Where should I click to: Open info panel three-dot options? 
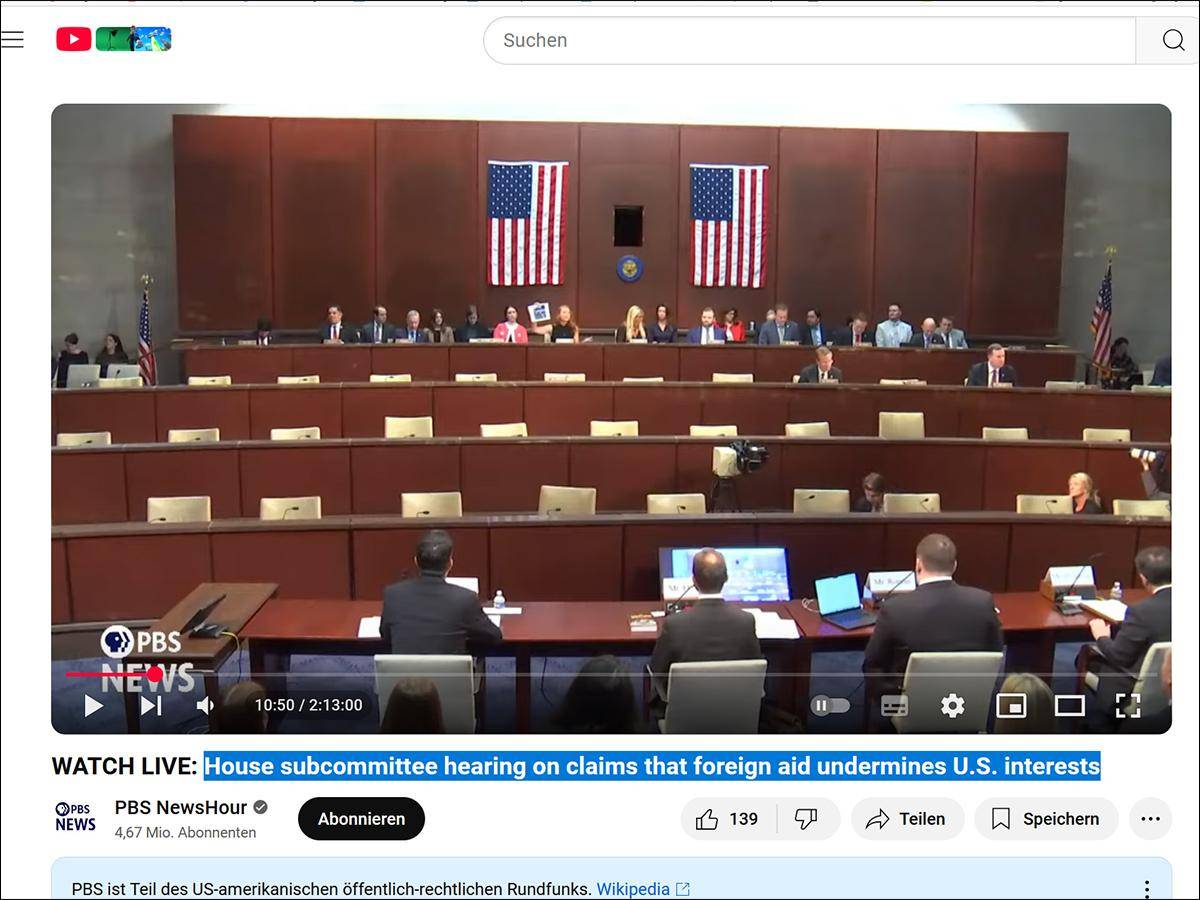[1147, 889]
